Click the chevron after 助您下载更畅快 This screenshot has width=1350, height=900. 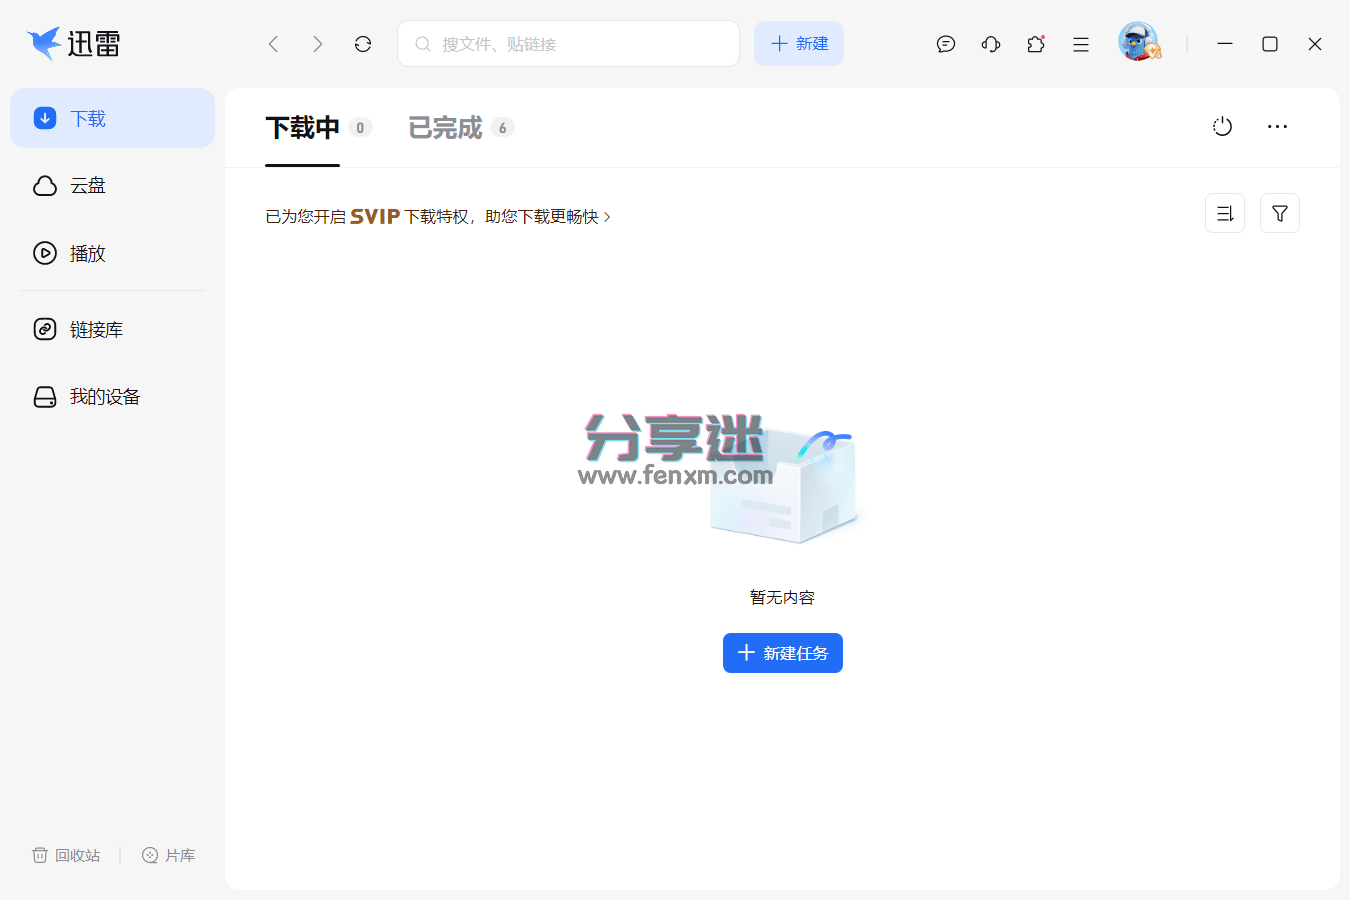tap(607, 217)
